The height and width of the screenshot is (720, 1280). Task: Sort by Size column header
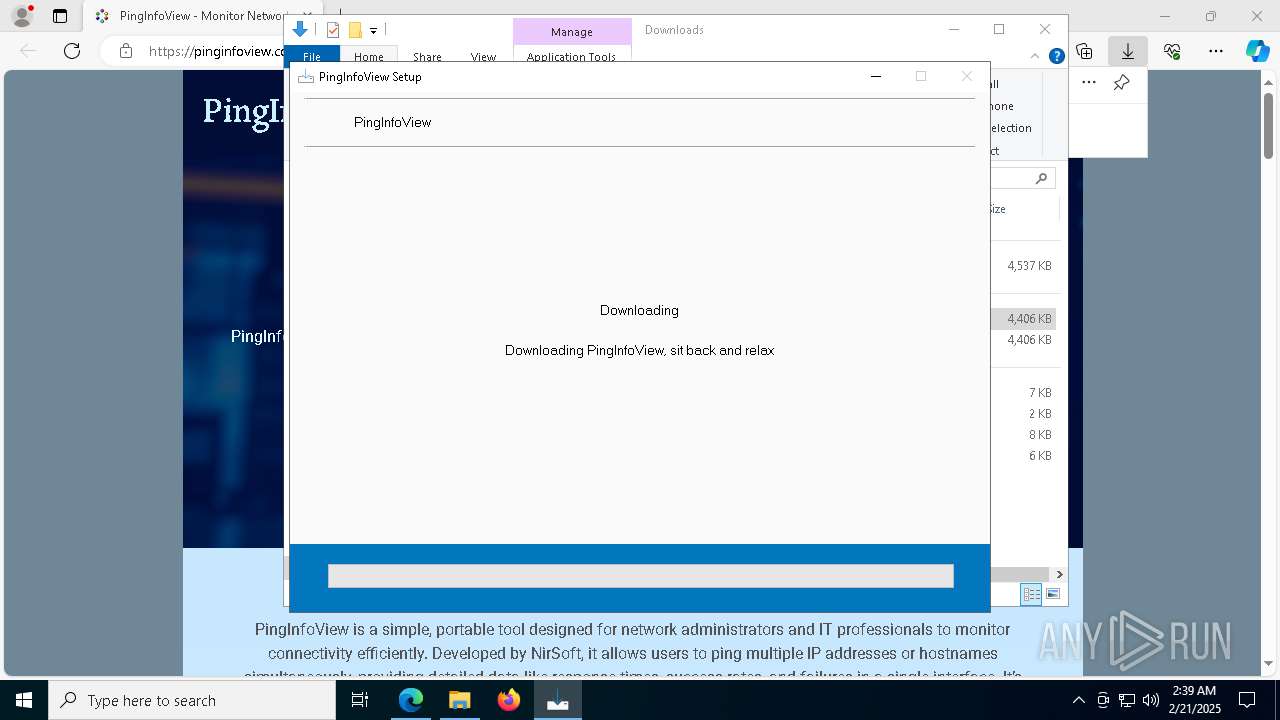coord(997,209)
